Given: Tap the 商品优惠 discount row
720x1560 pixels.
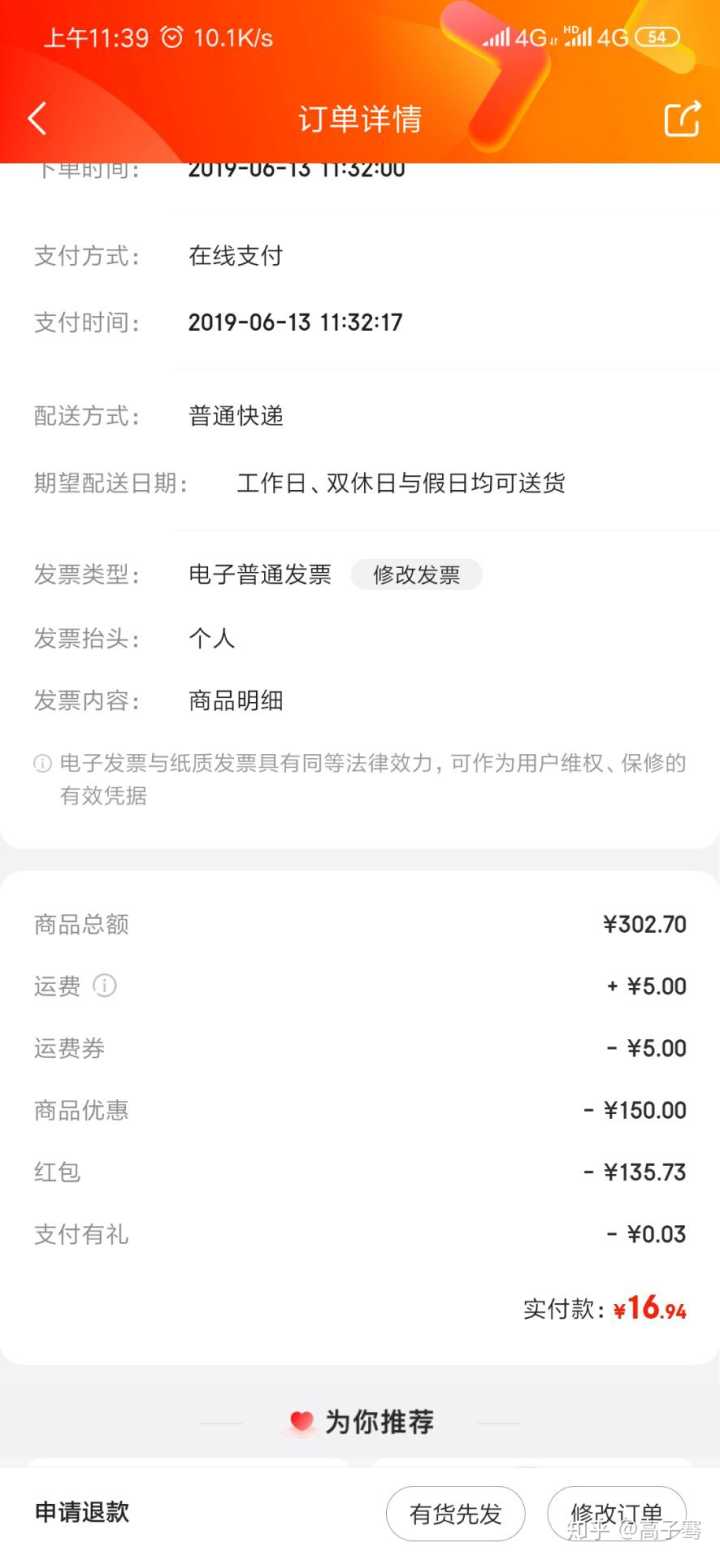Looking at the screenshot, I should [x=360, y=1110].
